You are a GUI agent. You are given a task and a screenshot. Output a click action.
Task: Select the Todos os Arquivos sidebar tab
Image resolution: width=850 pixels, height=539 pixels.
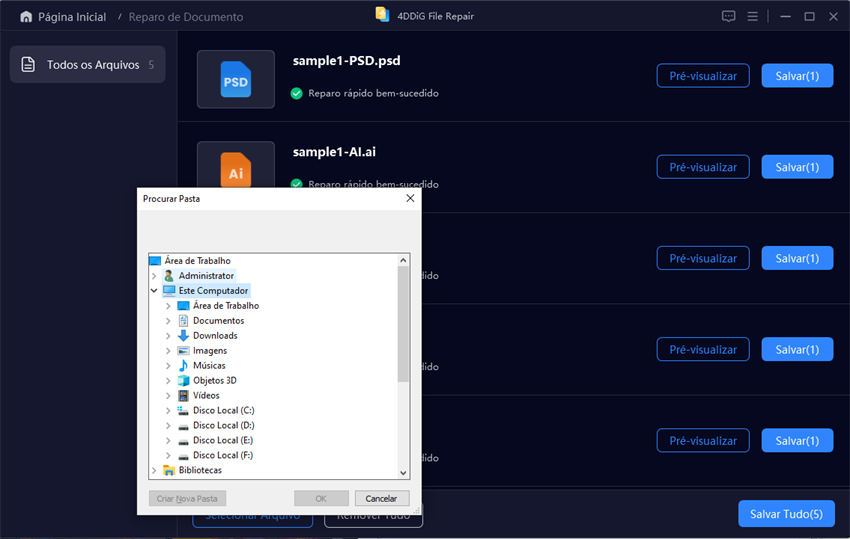pos(87,65)
